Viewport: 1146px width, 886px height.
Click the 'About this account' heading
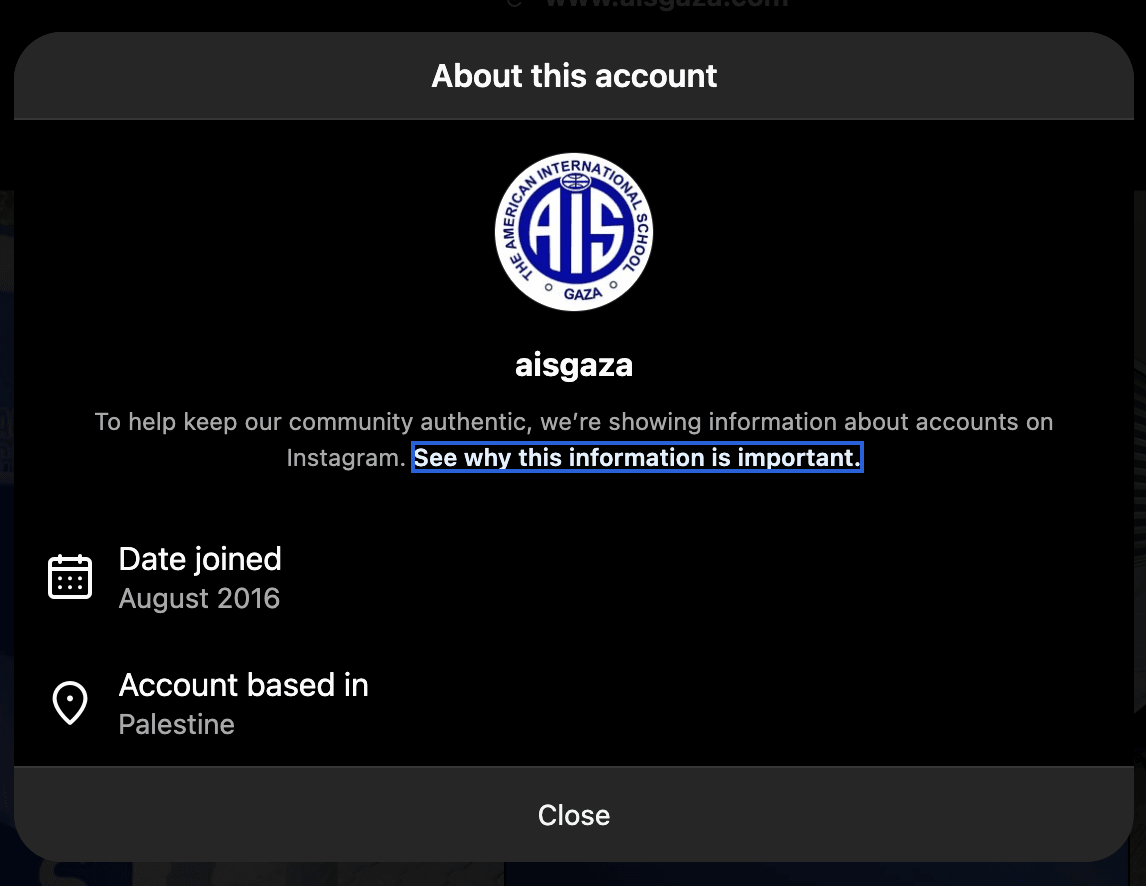[574, 76]
